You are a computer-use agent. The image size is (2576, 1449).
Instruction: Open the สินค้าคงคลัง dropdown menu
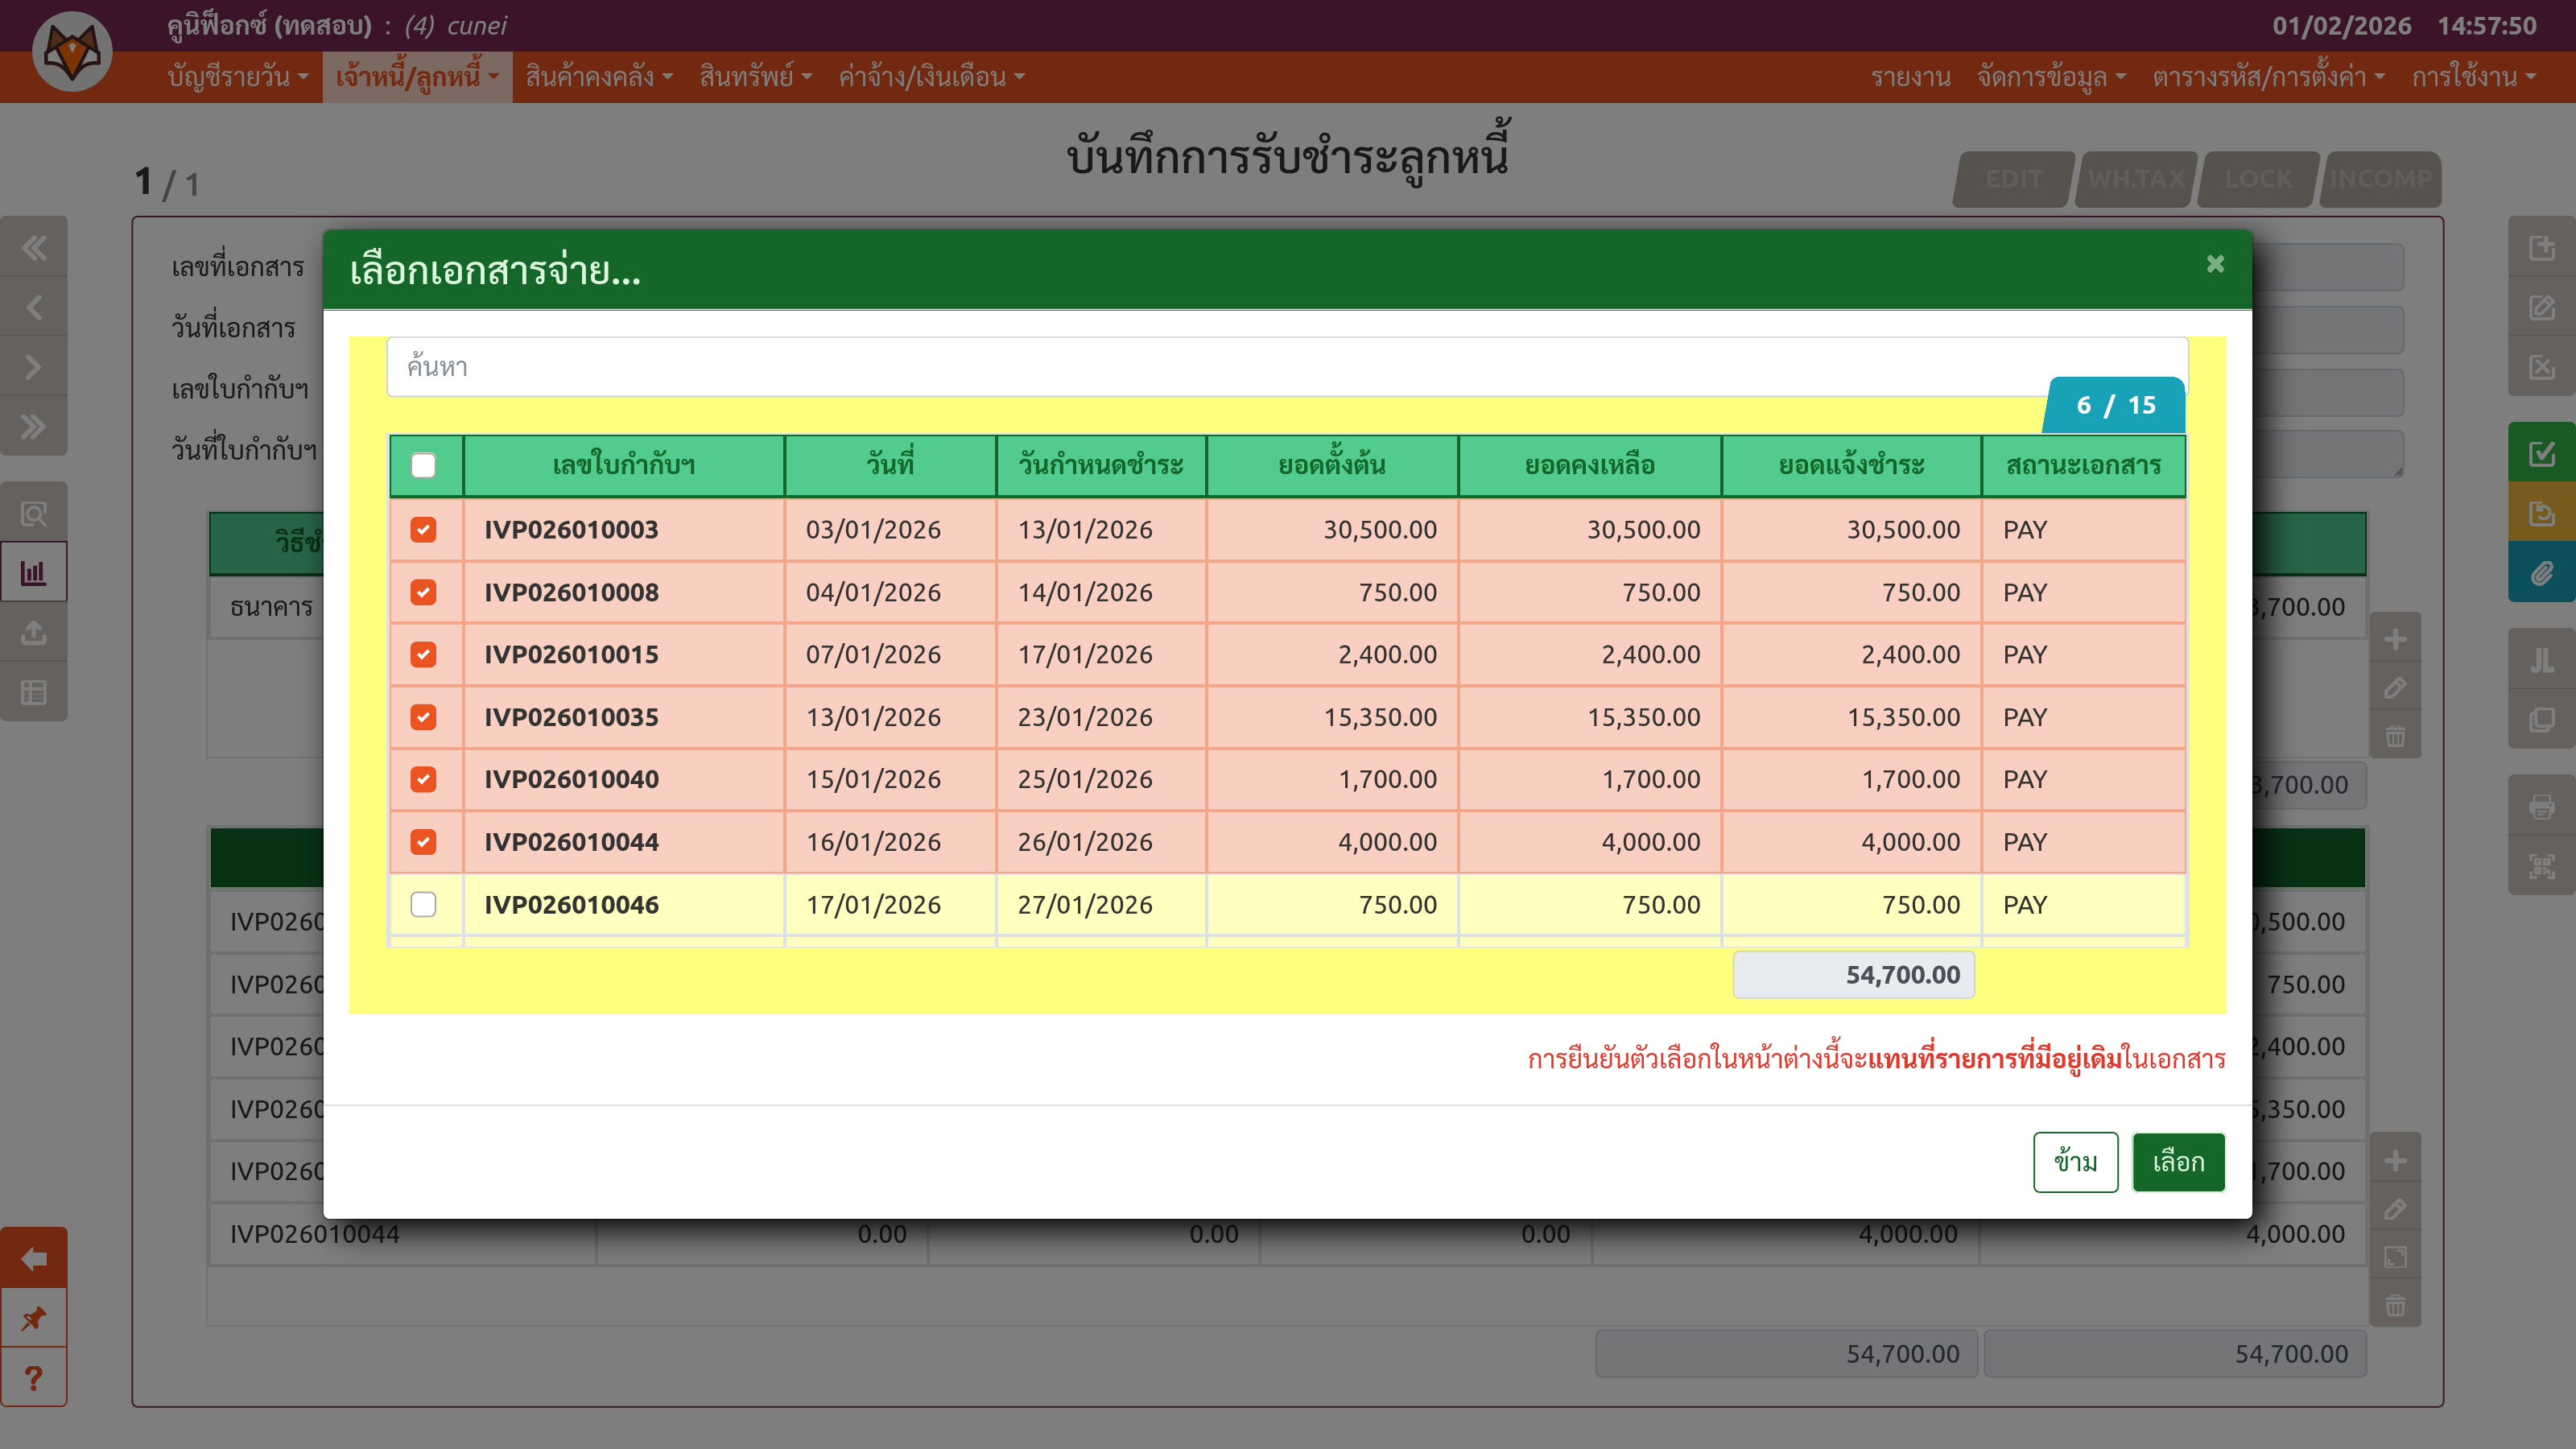pyautogui.click(x=598, y=77)
